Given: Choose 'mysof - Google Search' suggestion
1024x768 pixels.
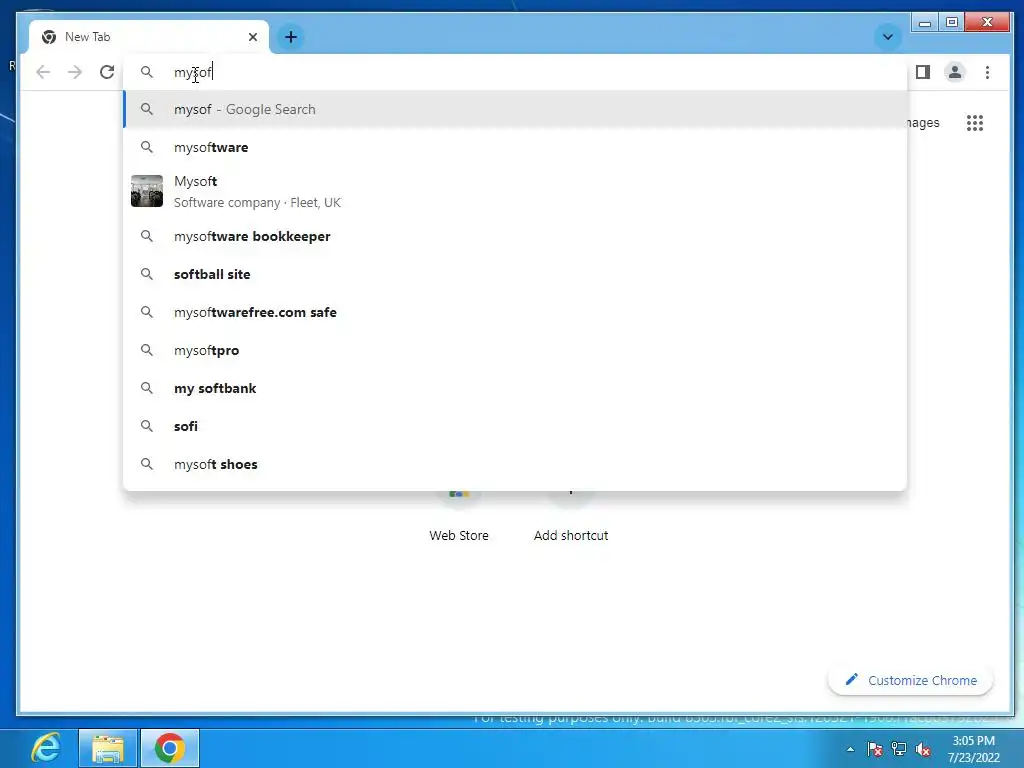Looking at the screenshot, I should click(x=515, y=109).
